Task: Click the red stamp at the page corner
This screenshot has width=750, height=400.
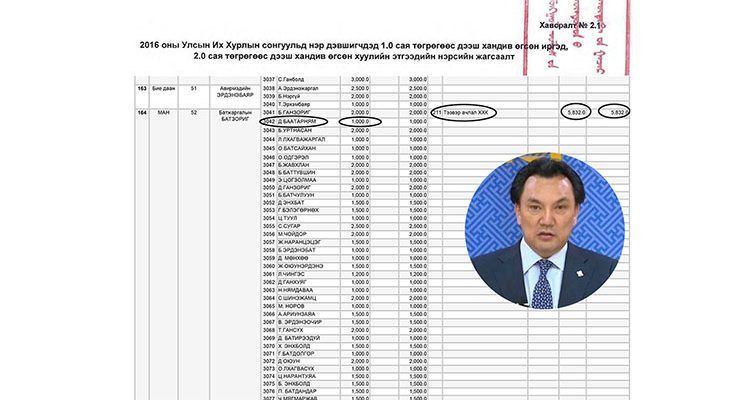Action: pyautogui.click(x=577, y=37)
